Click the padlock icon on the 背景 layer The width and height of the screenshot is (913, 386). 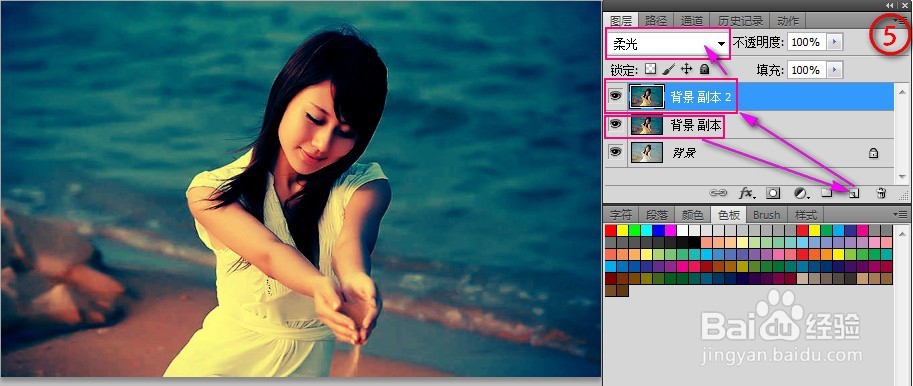point(873,154)
